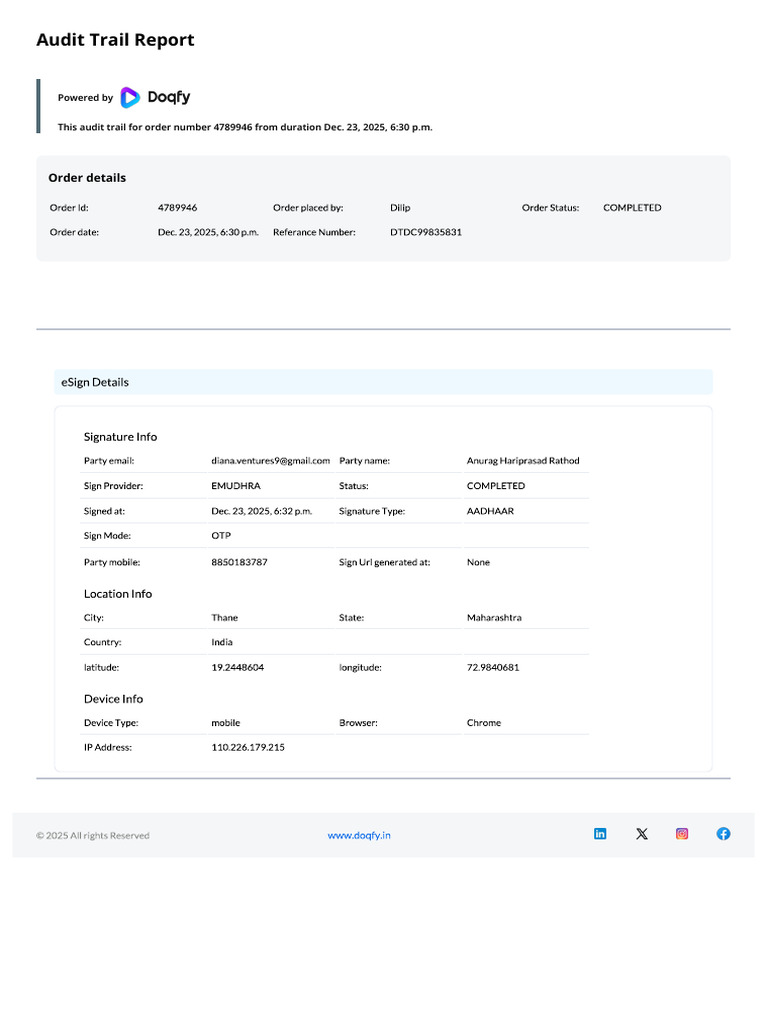The width and height of the screenshot is (768, 1024).
Task: Click the 2025 All rights Reserved text
Action: pos(93,835)
